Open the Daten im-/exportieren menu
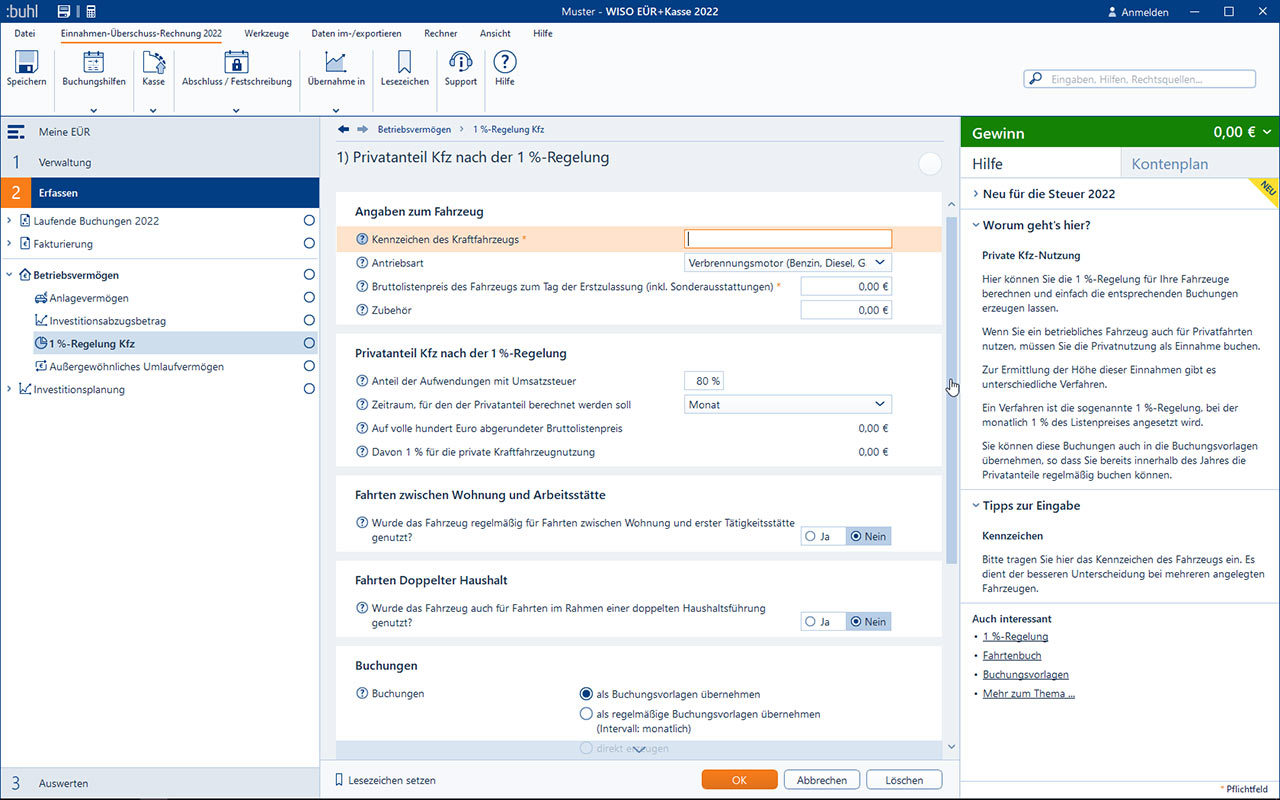The width and height of the screenshot is (1280, 800). click(x=356, y=33)
